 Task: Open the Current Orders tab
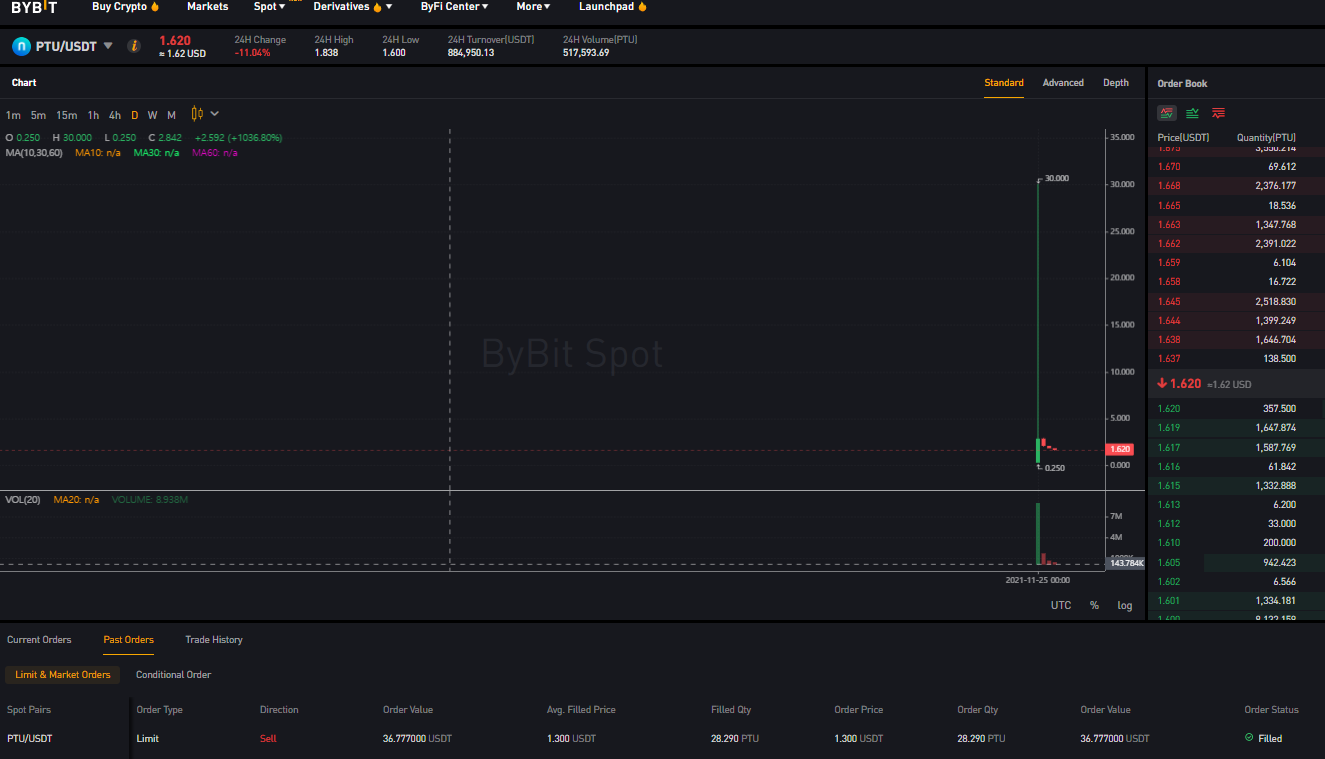tap(39, 640)
